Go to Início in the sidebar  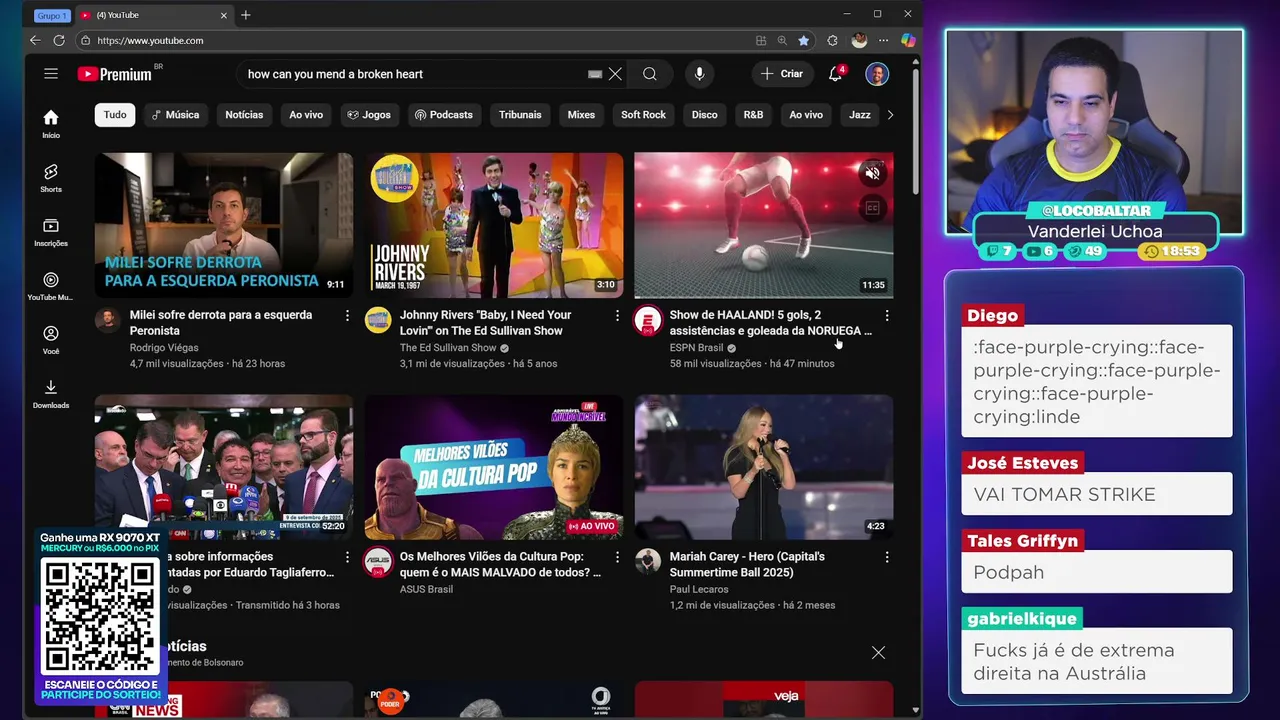point(51,123)
